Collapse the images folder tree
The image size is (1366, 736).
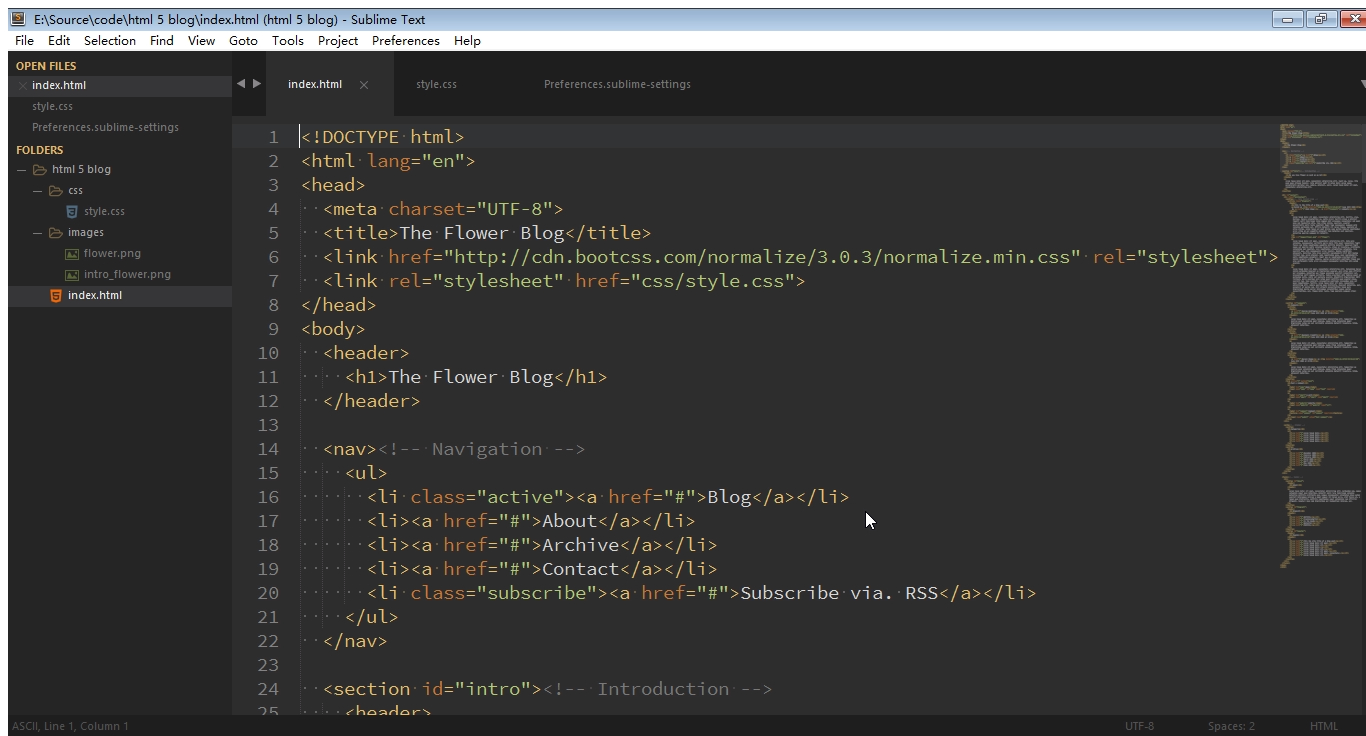tap(38, 233)
